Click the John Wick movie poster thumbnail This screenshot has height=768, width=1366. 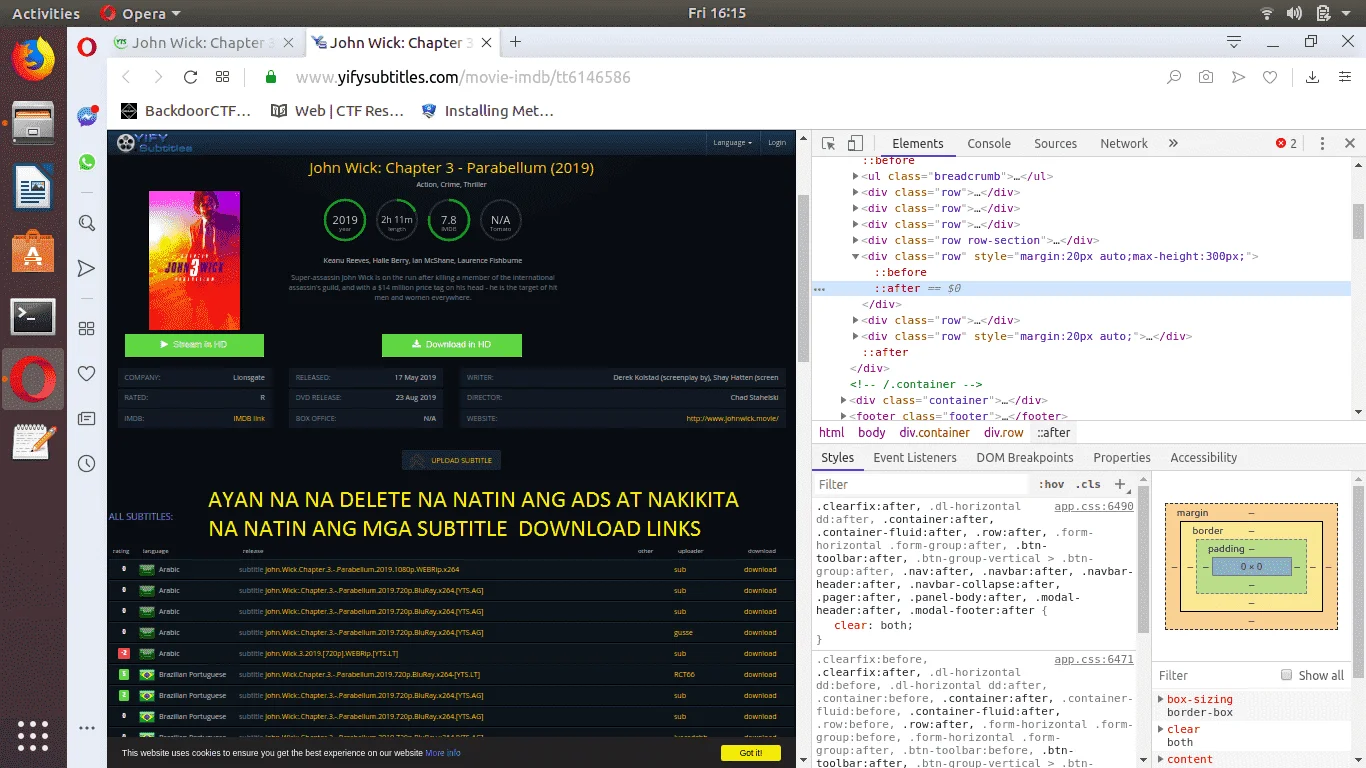[x=194, y=260]
